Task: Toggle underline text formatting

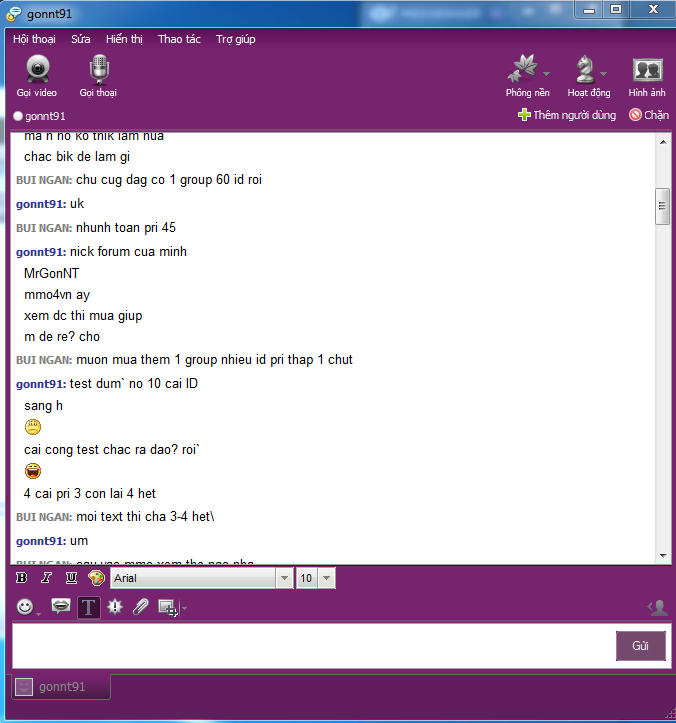Action: tap(71, 578)
